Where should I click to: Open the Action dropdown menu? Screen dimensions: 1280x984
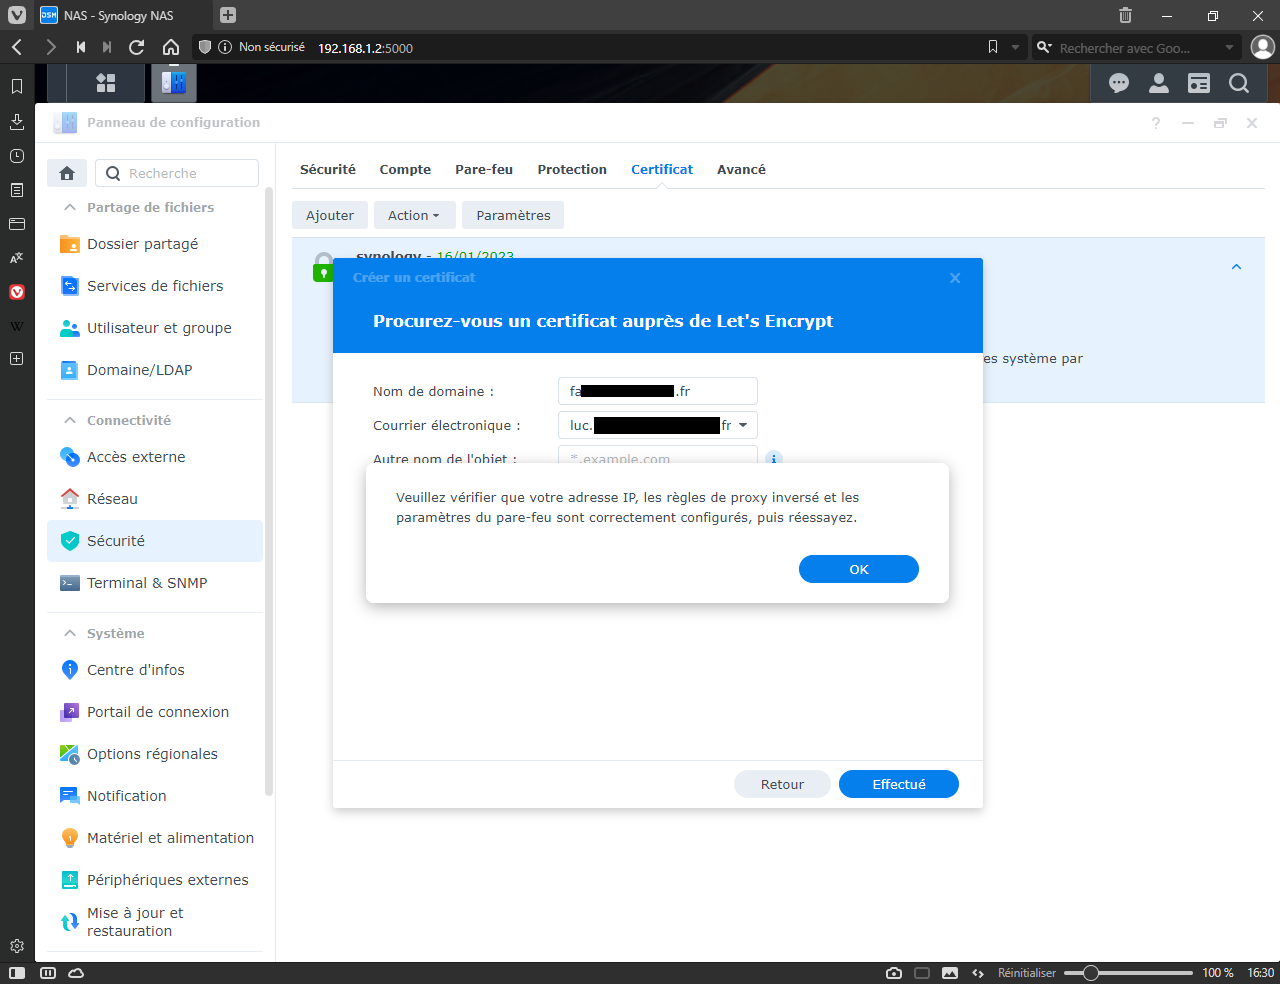(x=414, y=215)
